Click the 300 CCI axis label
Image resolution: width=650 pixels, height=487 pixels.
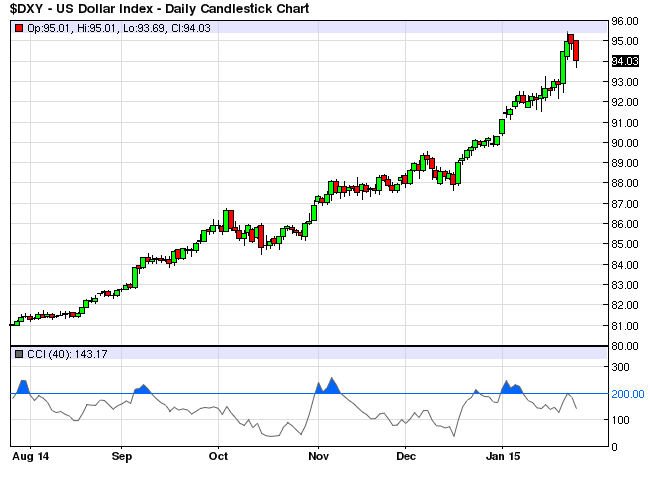click(x=621, y=367)
